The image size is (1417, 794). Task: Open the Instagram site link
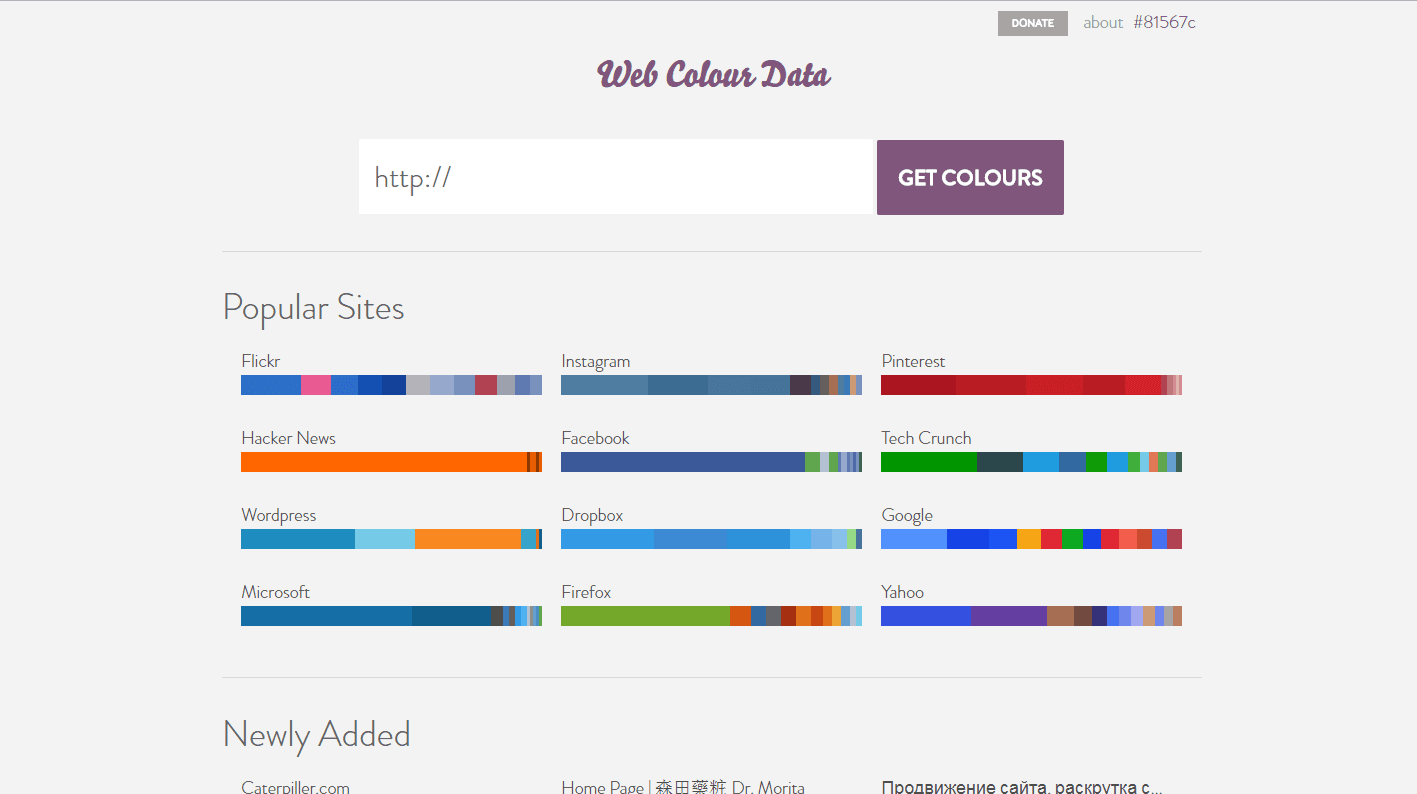[596, 361]
